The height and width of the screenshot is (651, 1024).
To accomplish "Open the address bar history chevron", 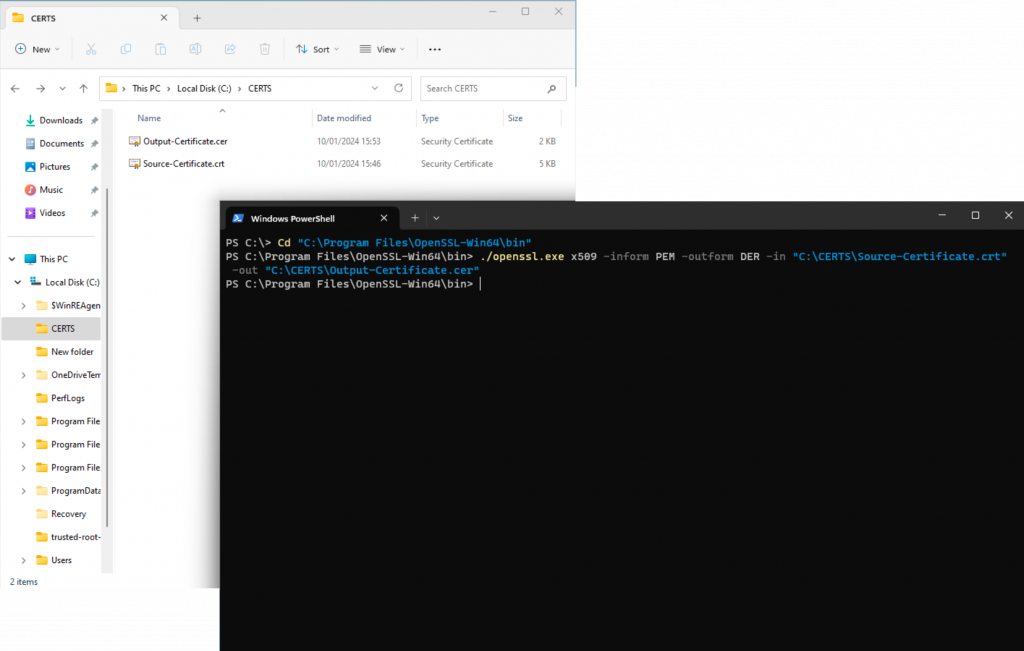I will click(x=375, y=88).
